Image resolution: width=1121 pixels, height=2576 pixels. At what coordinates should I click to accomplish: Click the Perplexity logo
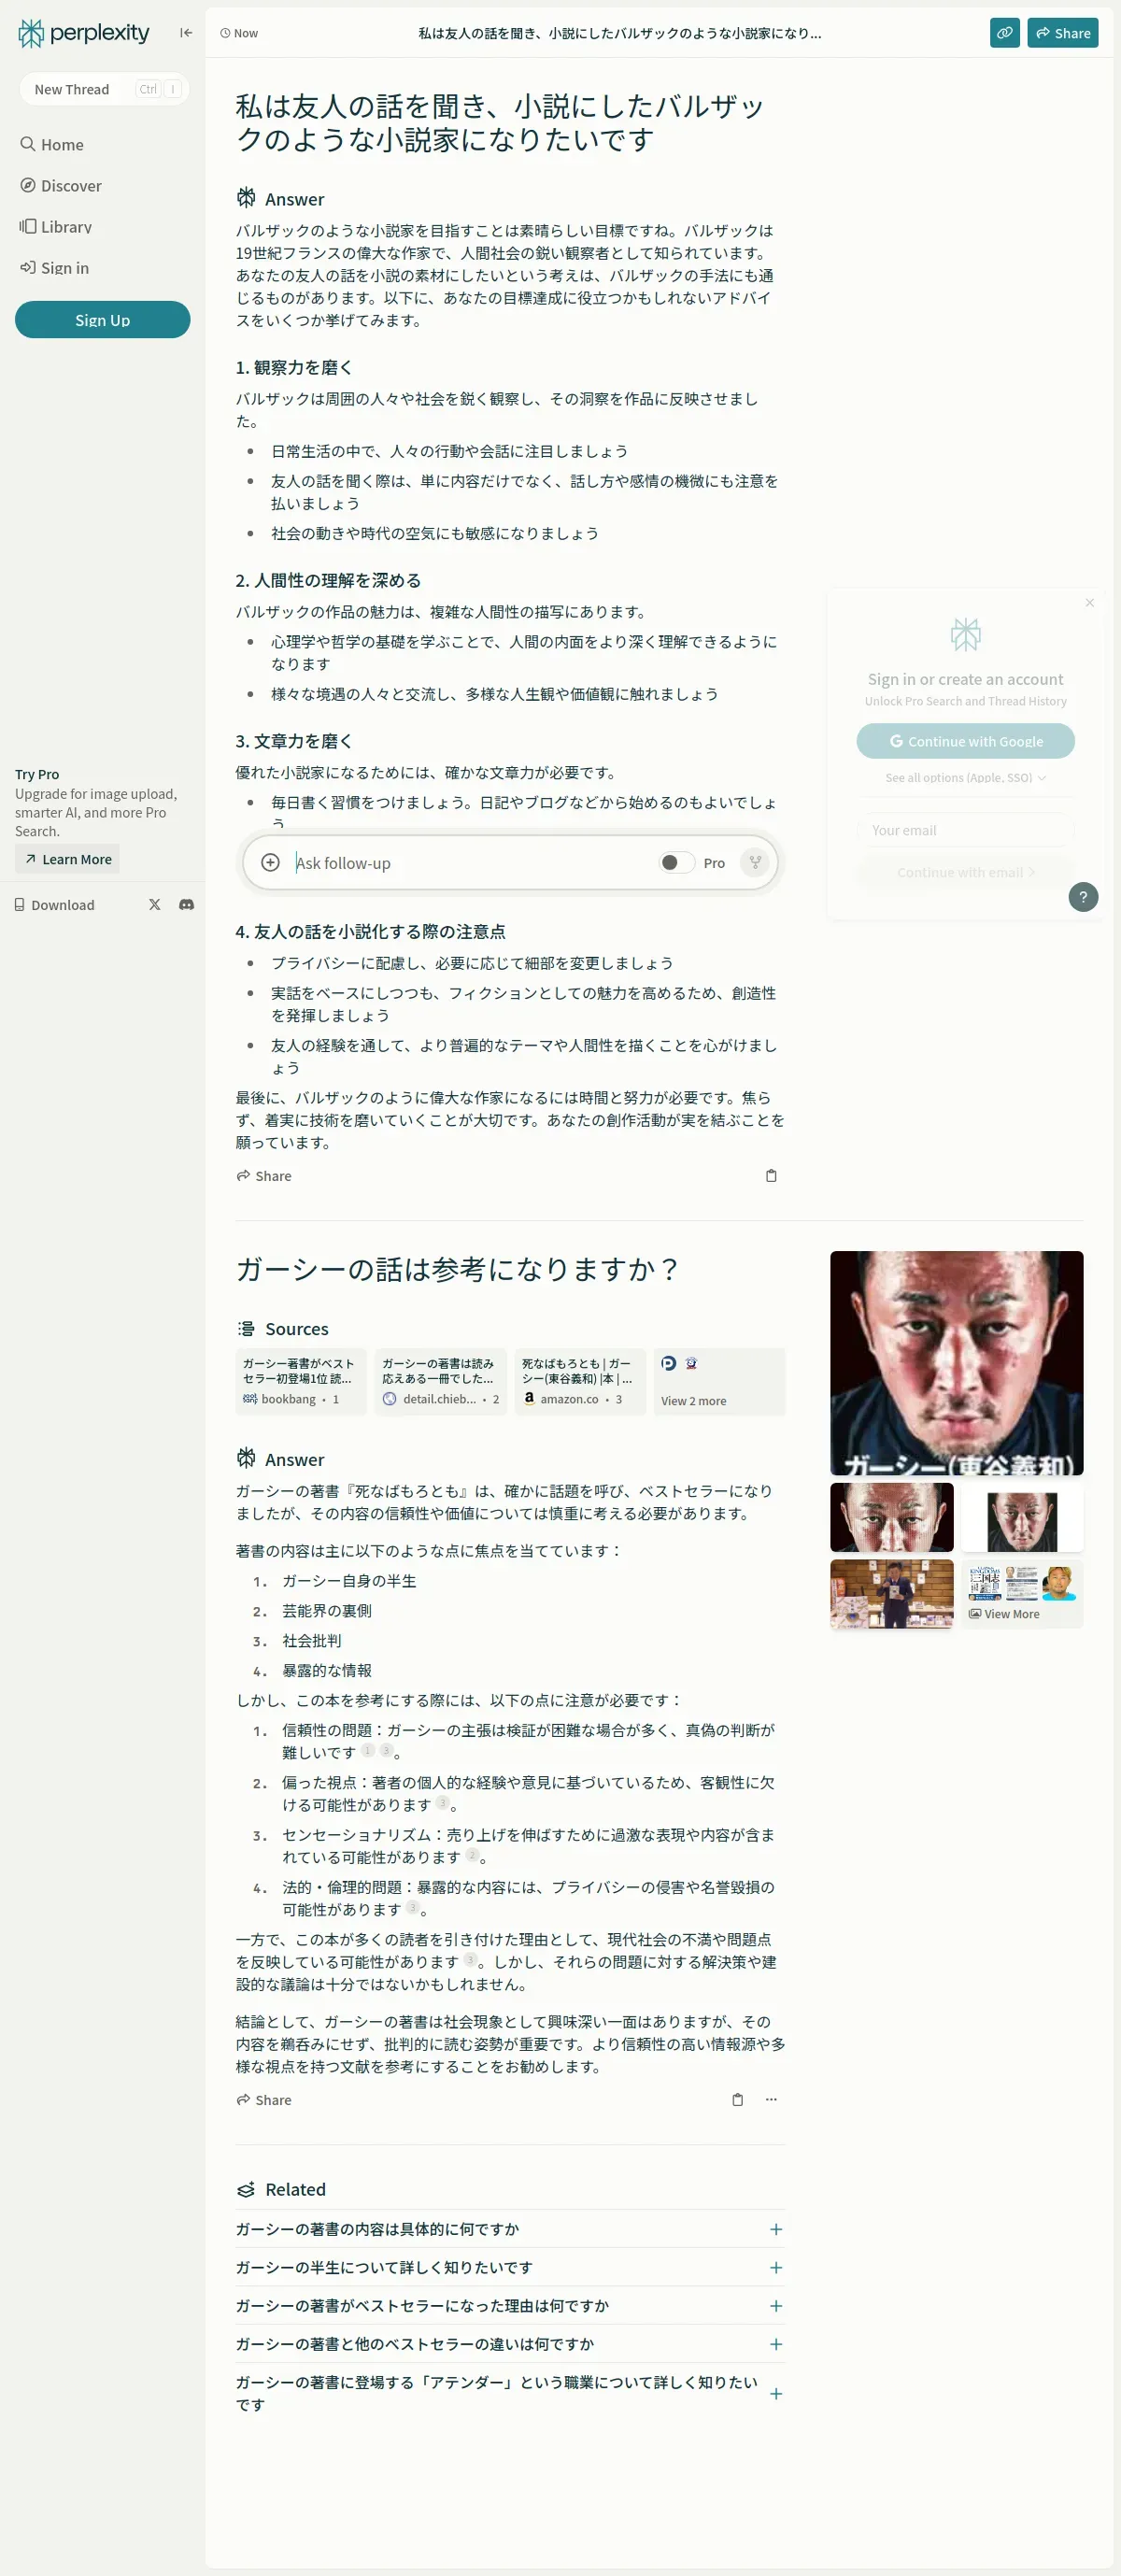pyautogui.click(x=84, y=33)
